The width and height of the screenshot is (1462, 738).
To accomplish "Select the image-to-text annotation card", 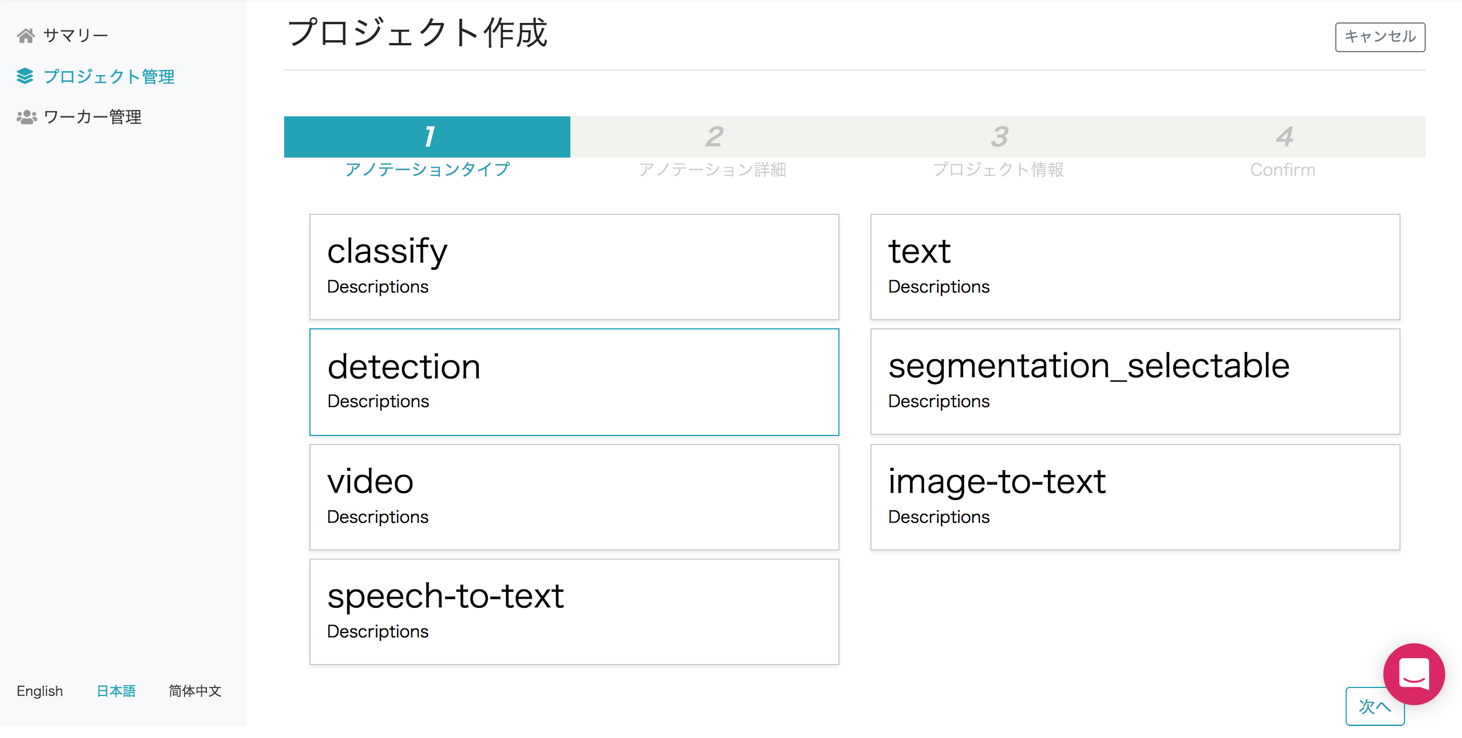I will [x=1135, y=497].
